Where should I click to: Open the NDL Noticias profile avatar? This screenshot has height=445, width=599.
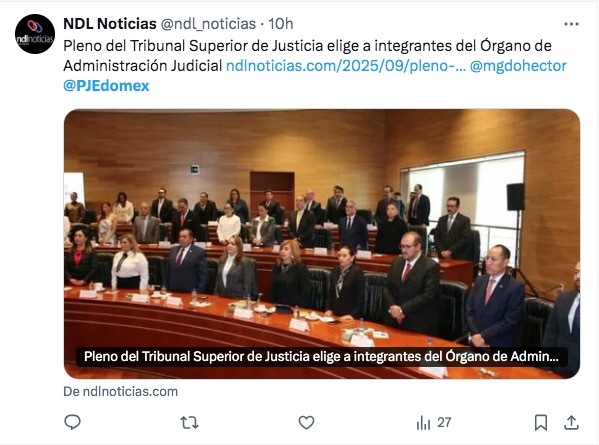tap(35, 34)
